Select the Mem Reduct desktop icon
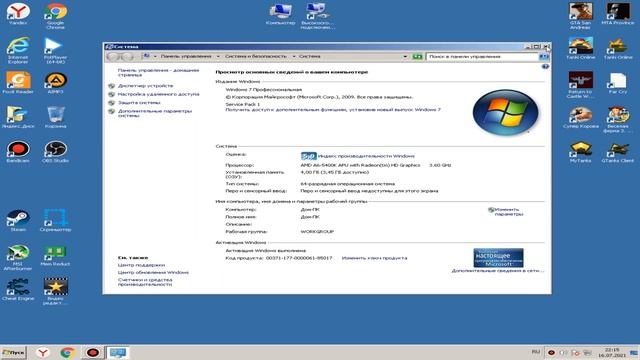The height and width of the screenshot is (360, 640). pos(56,255)
